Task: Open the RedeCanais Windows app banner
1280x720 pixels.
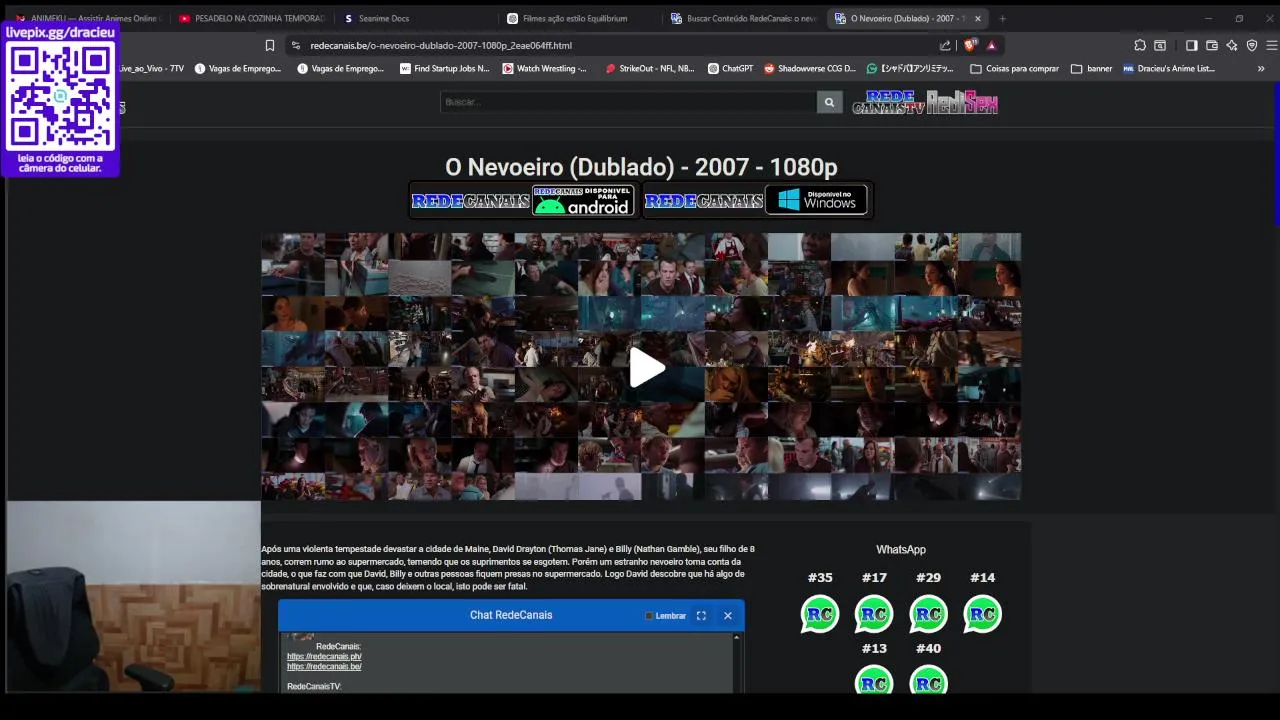Action: coord(757,200)
